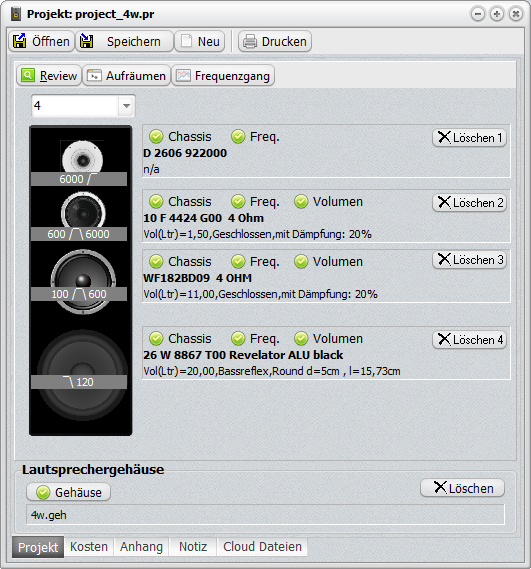Delete driver 1 with Löschen 1
Screen dimensions: 531x569
click(x=469, y=138)
